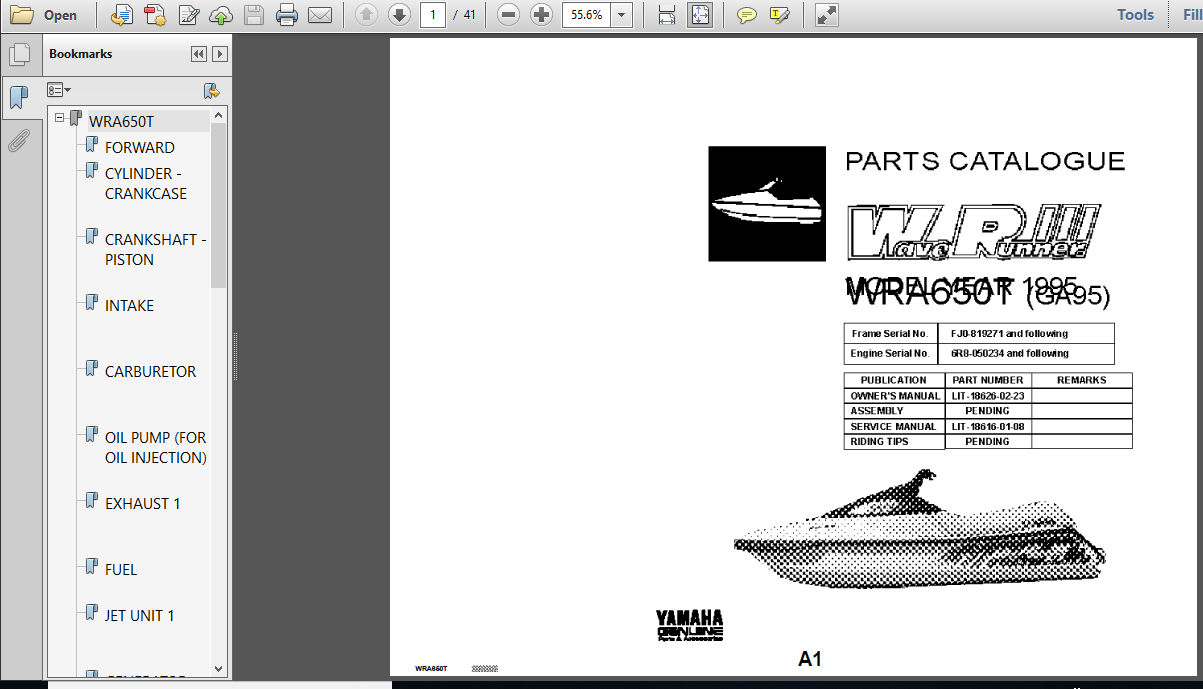Open the CYLINDER - CRANKCASE bookmark

146,184
